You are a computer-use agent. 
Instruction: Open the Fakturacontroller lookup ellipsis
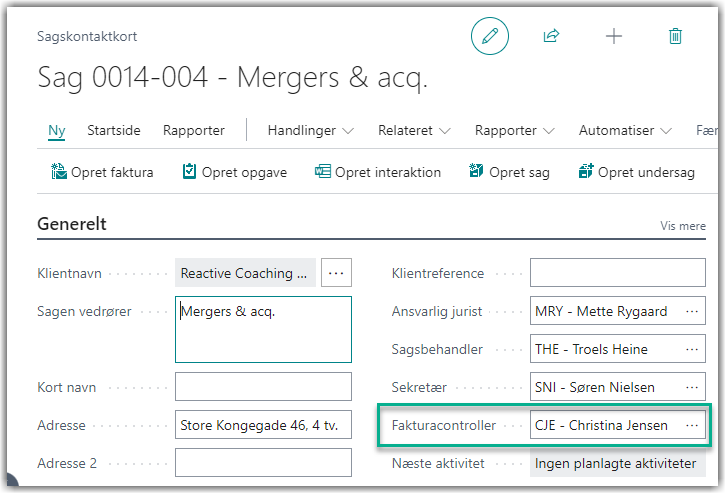pyautogui.click(x=692, y=425)
